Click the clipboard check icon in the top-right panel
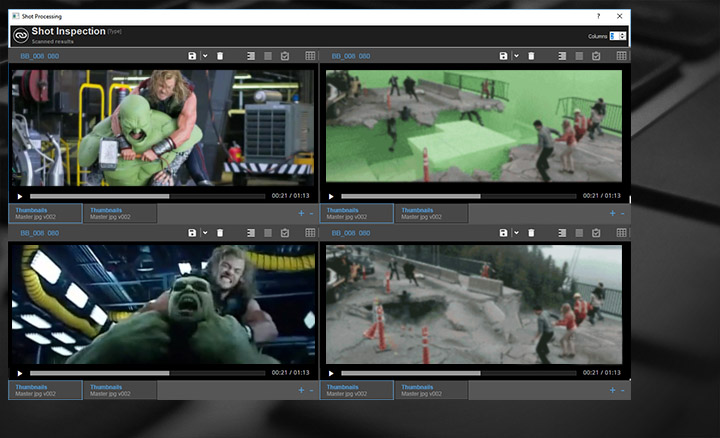720x438 pixels. tap(596, 56)
